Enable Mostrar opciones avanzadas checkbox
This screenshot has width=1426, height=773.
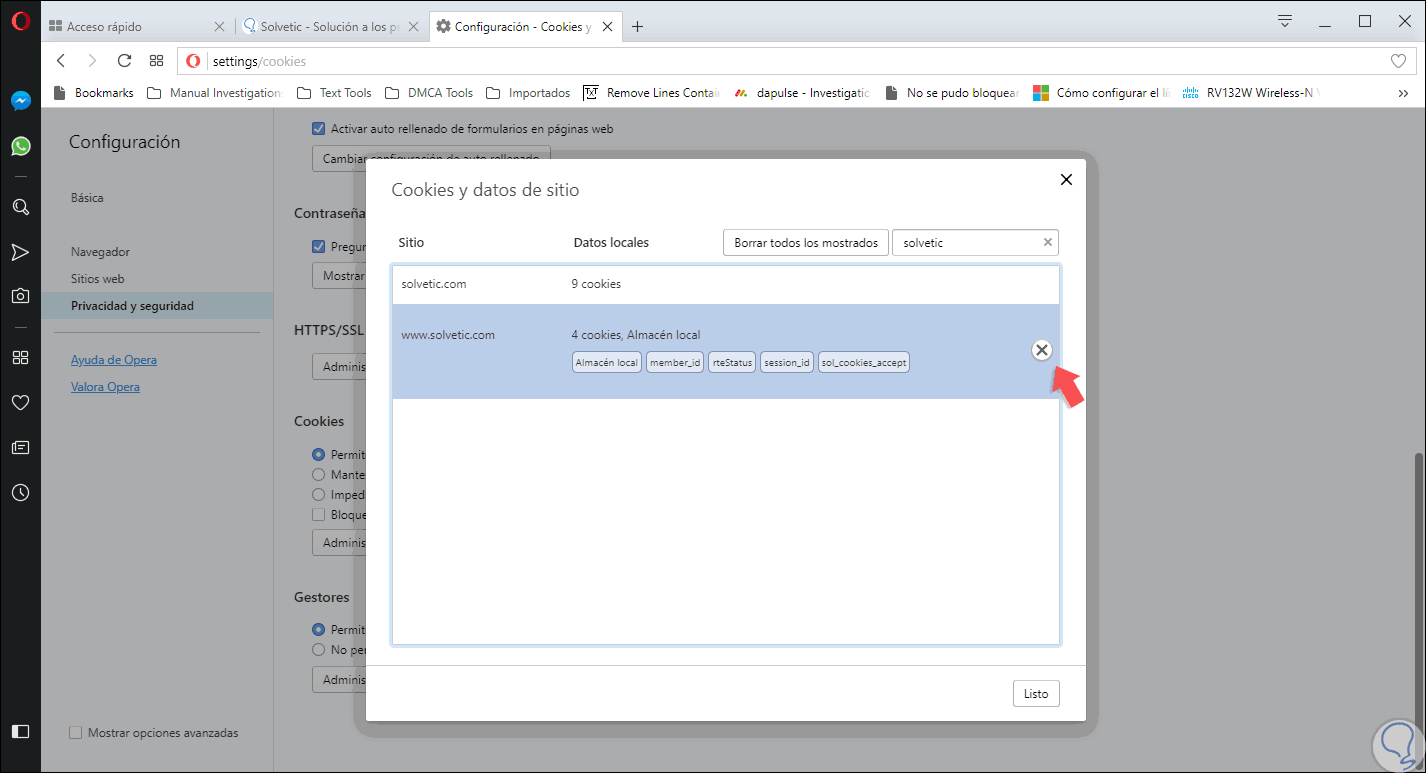75,733
